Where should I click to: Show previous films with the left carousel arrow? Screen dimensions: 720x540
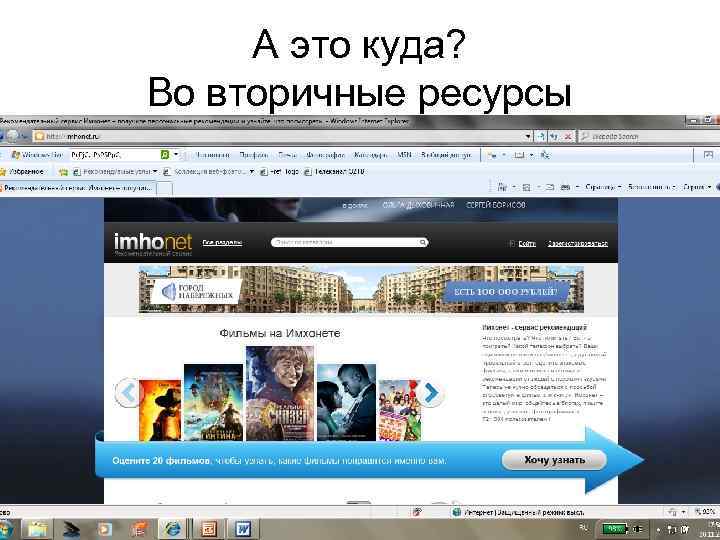(x=127, y=393)
